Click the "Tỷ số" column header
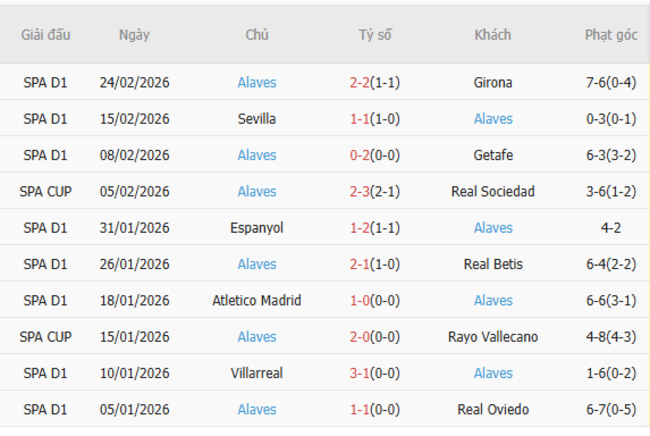 point(375,34)
